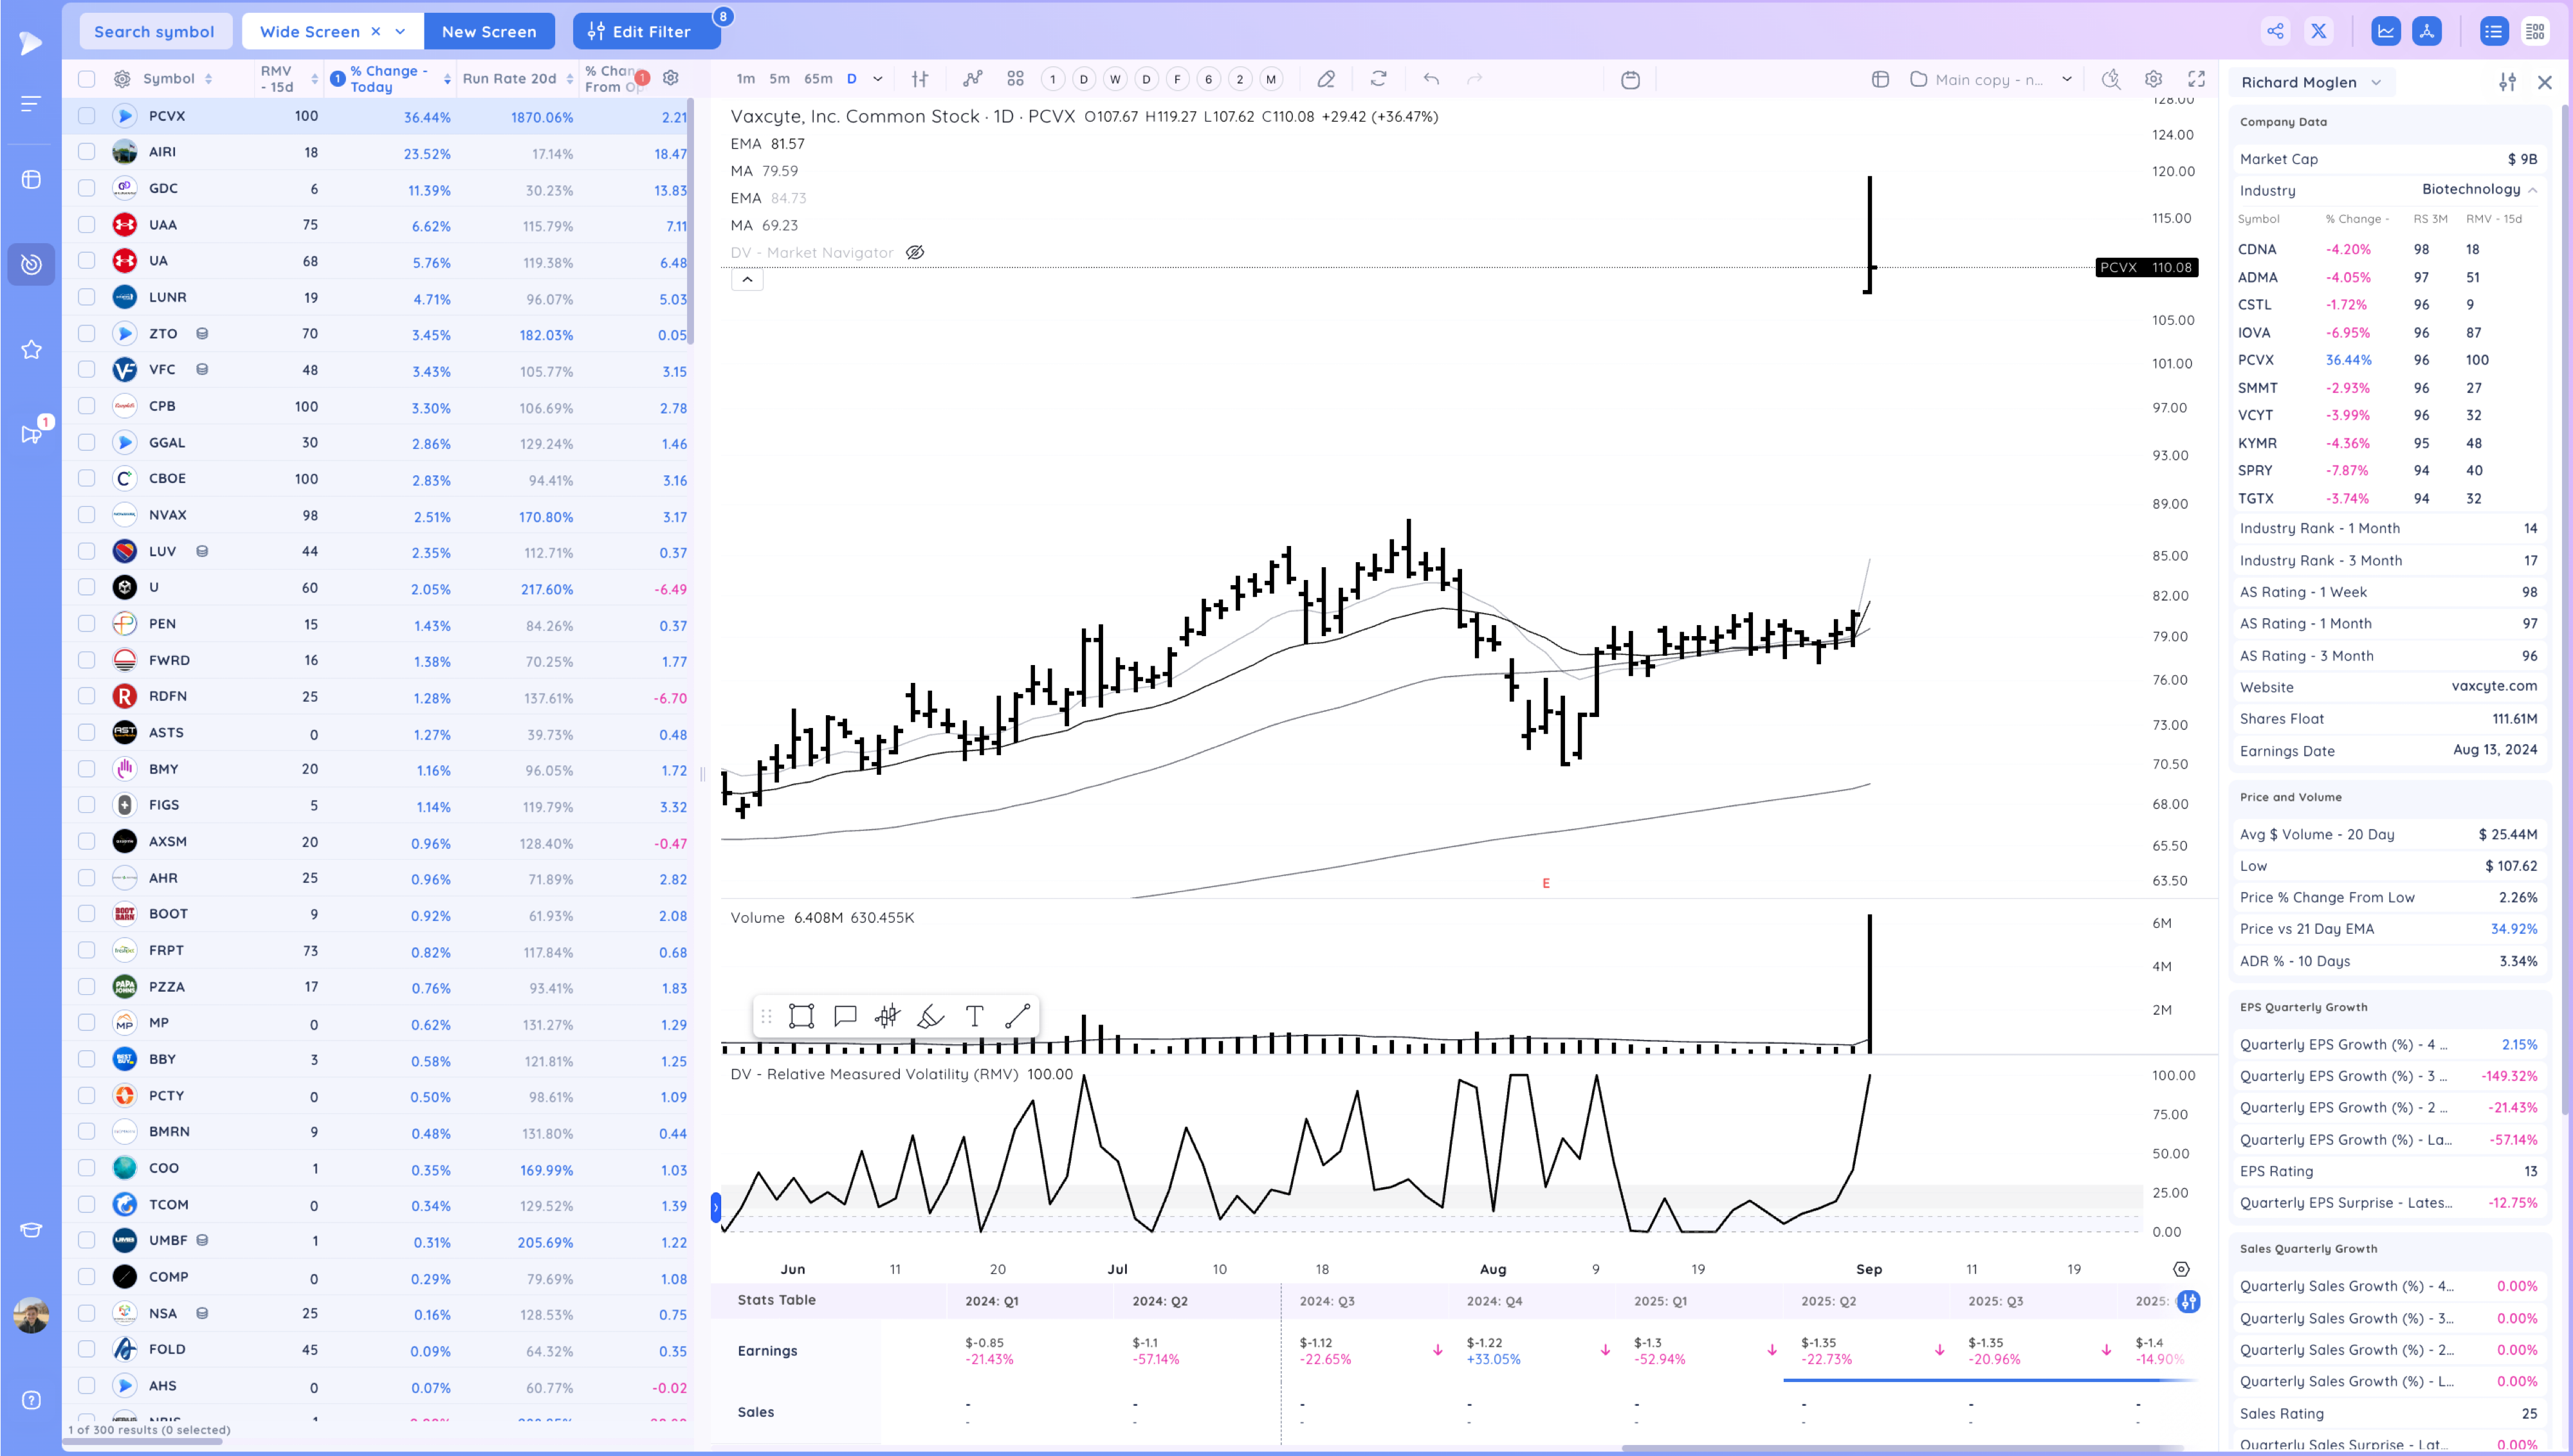Viewport: 2573px width, 1456px height.
Task: Select the trend line drawing tool
Action: [x=1017, y=1017]
